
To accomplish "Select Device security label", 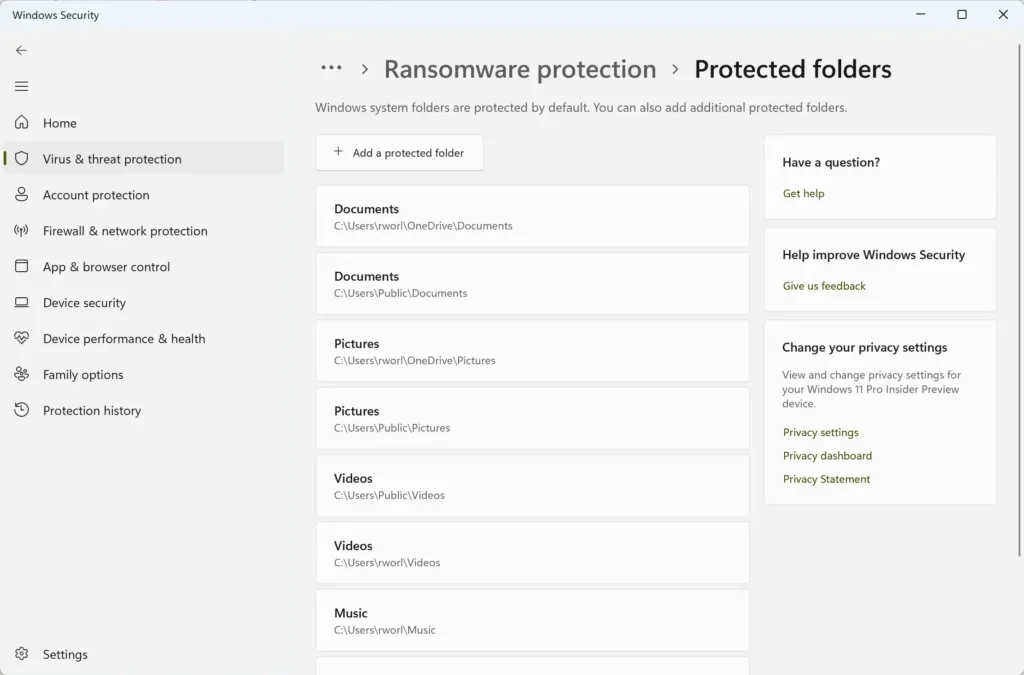I will (84, 303).
